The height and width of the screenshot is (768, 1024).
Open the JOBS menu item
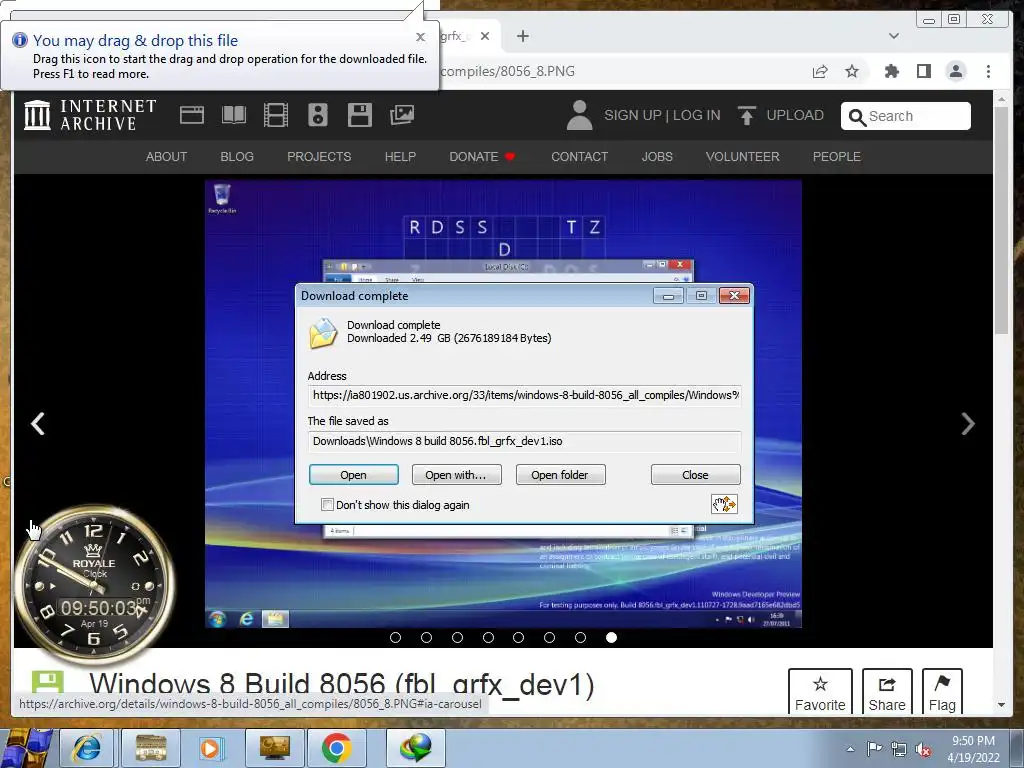click(x=657, y=157)
